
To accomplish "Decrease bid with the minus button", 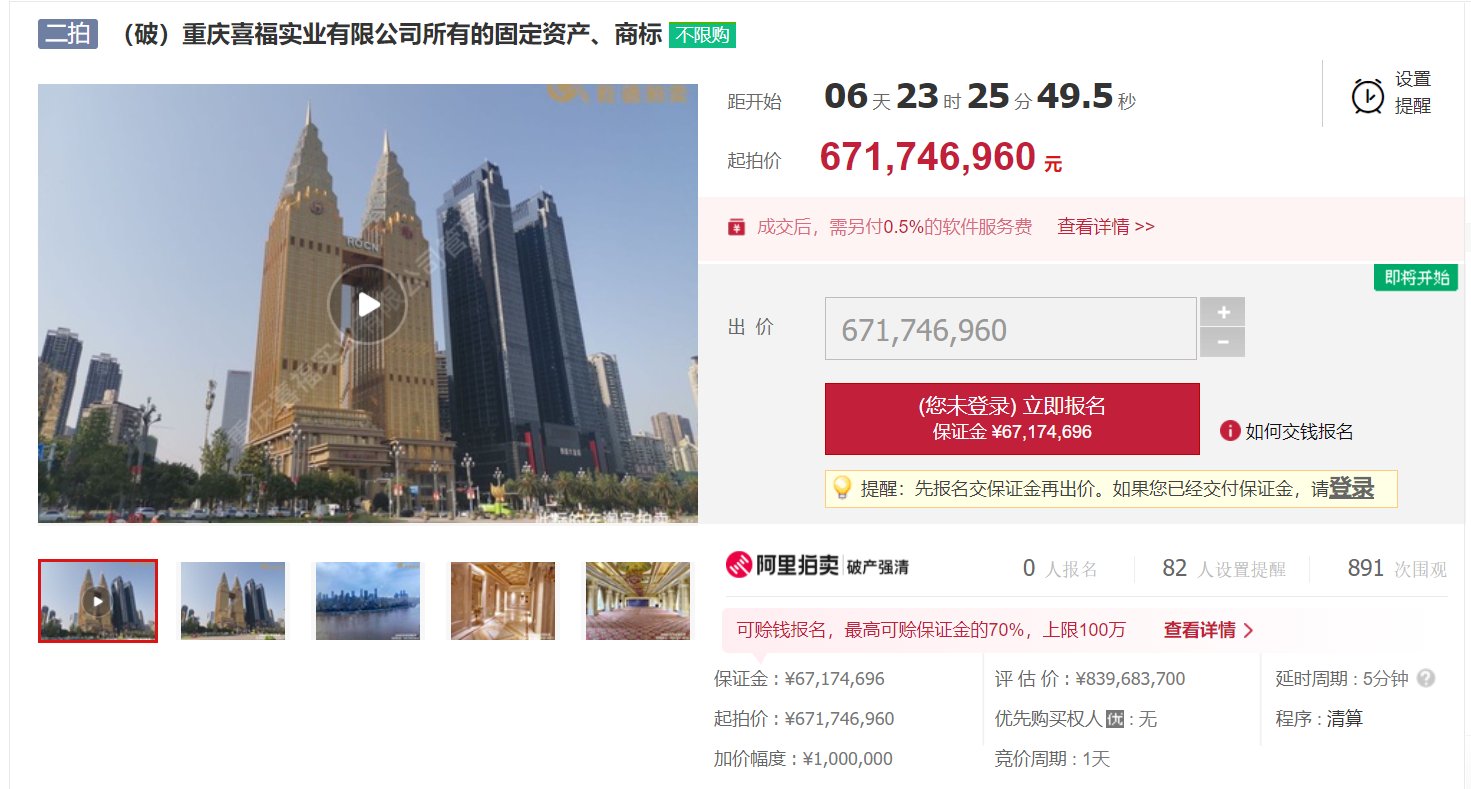I will coord(1222,343).
